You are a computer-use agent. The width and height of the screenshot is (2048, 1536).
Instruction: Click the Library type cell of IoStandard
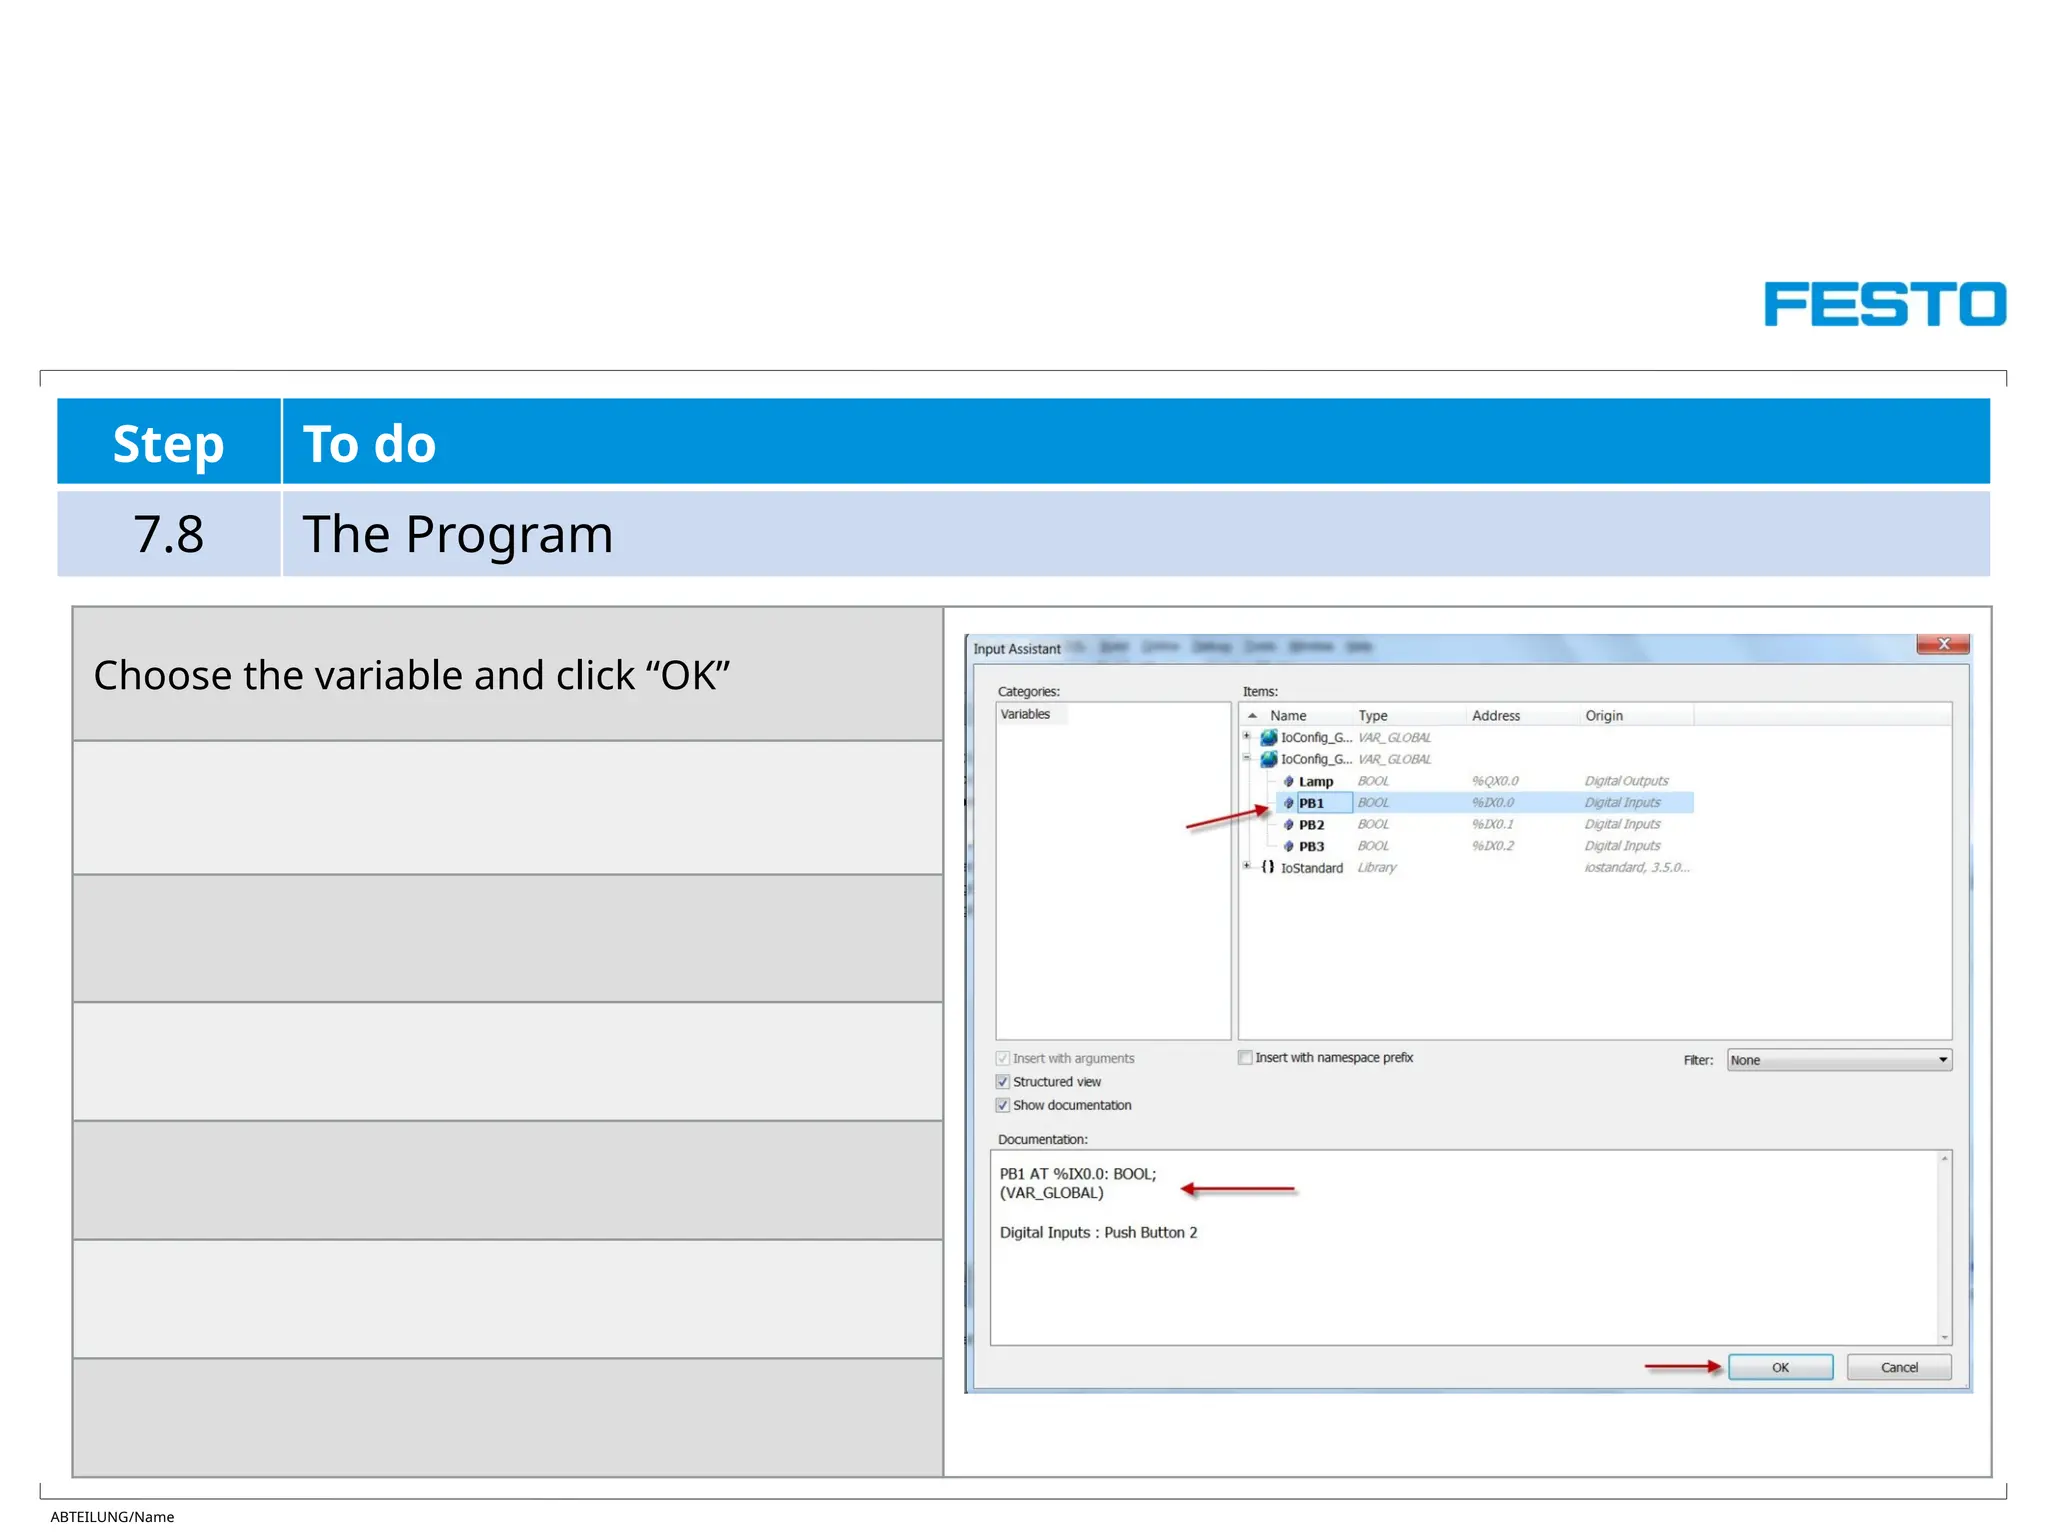pyautogui.click(x=1377, y=867)
